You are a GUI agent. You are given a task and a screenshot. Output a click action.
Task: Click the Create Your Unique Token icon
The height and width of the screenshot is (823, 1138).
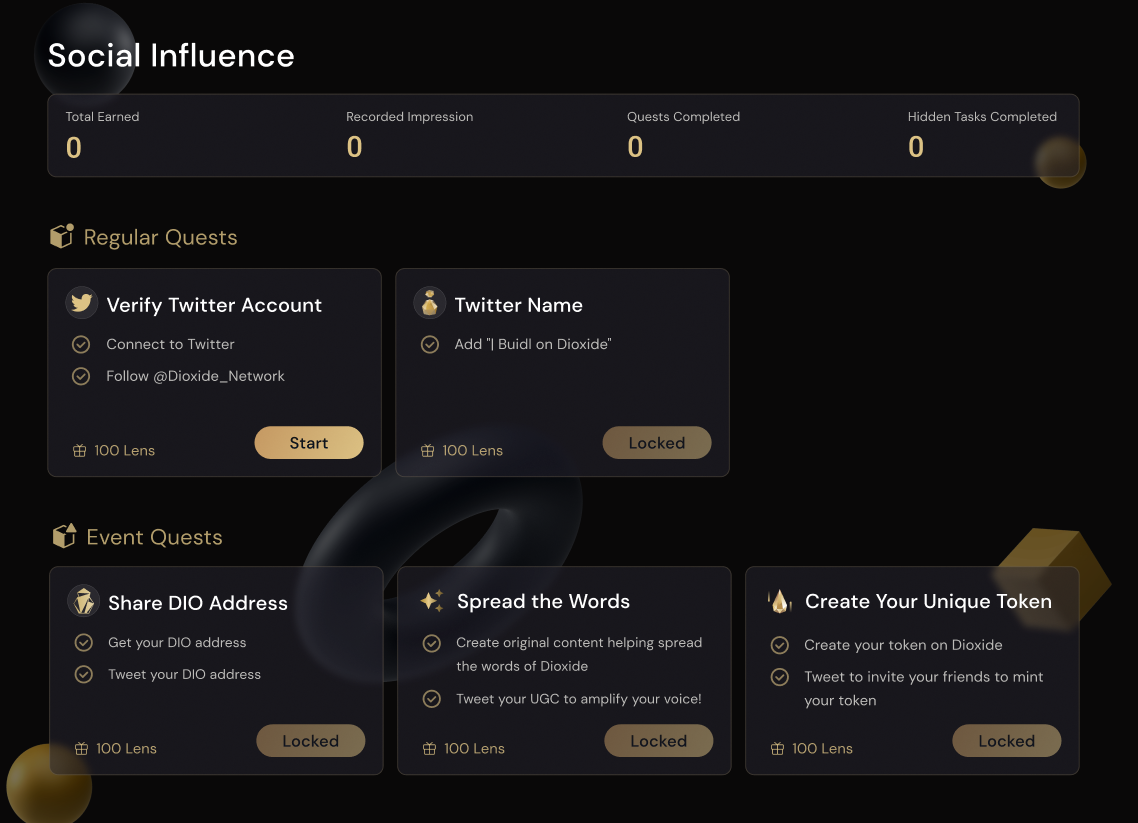click(x=779, y=601)
